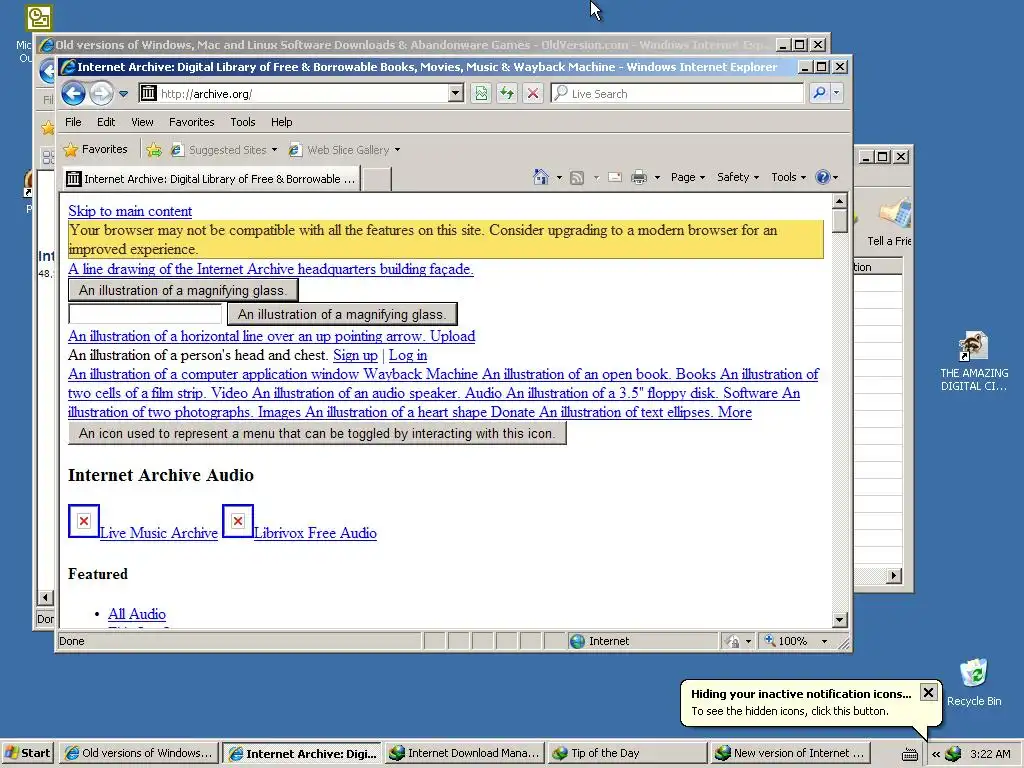Open the Page command menu
This screenshot has width=1024, height=768.
688,177
